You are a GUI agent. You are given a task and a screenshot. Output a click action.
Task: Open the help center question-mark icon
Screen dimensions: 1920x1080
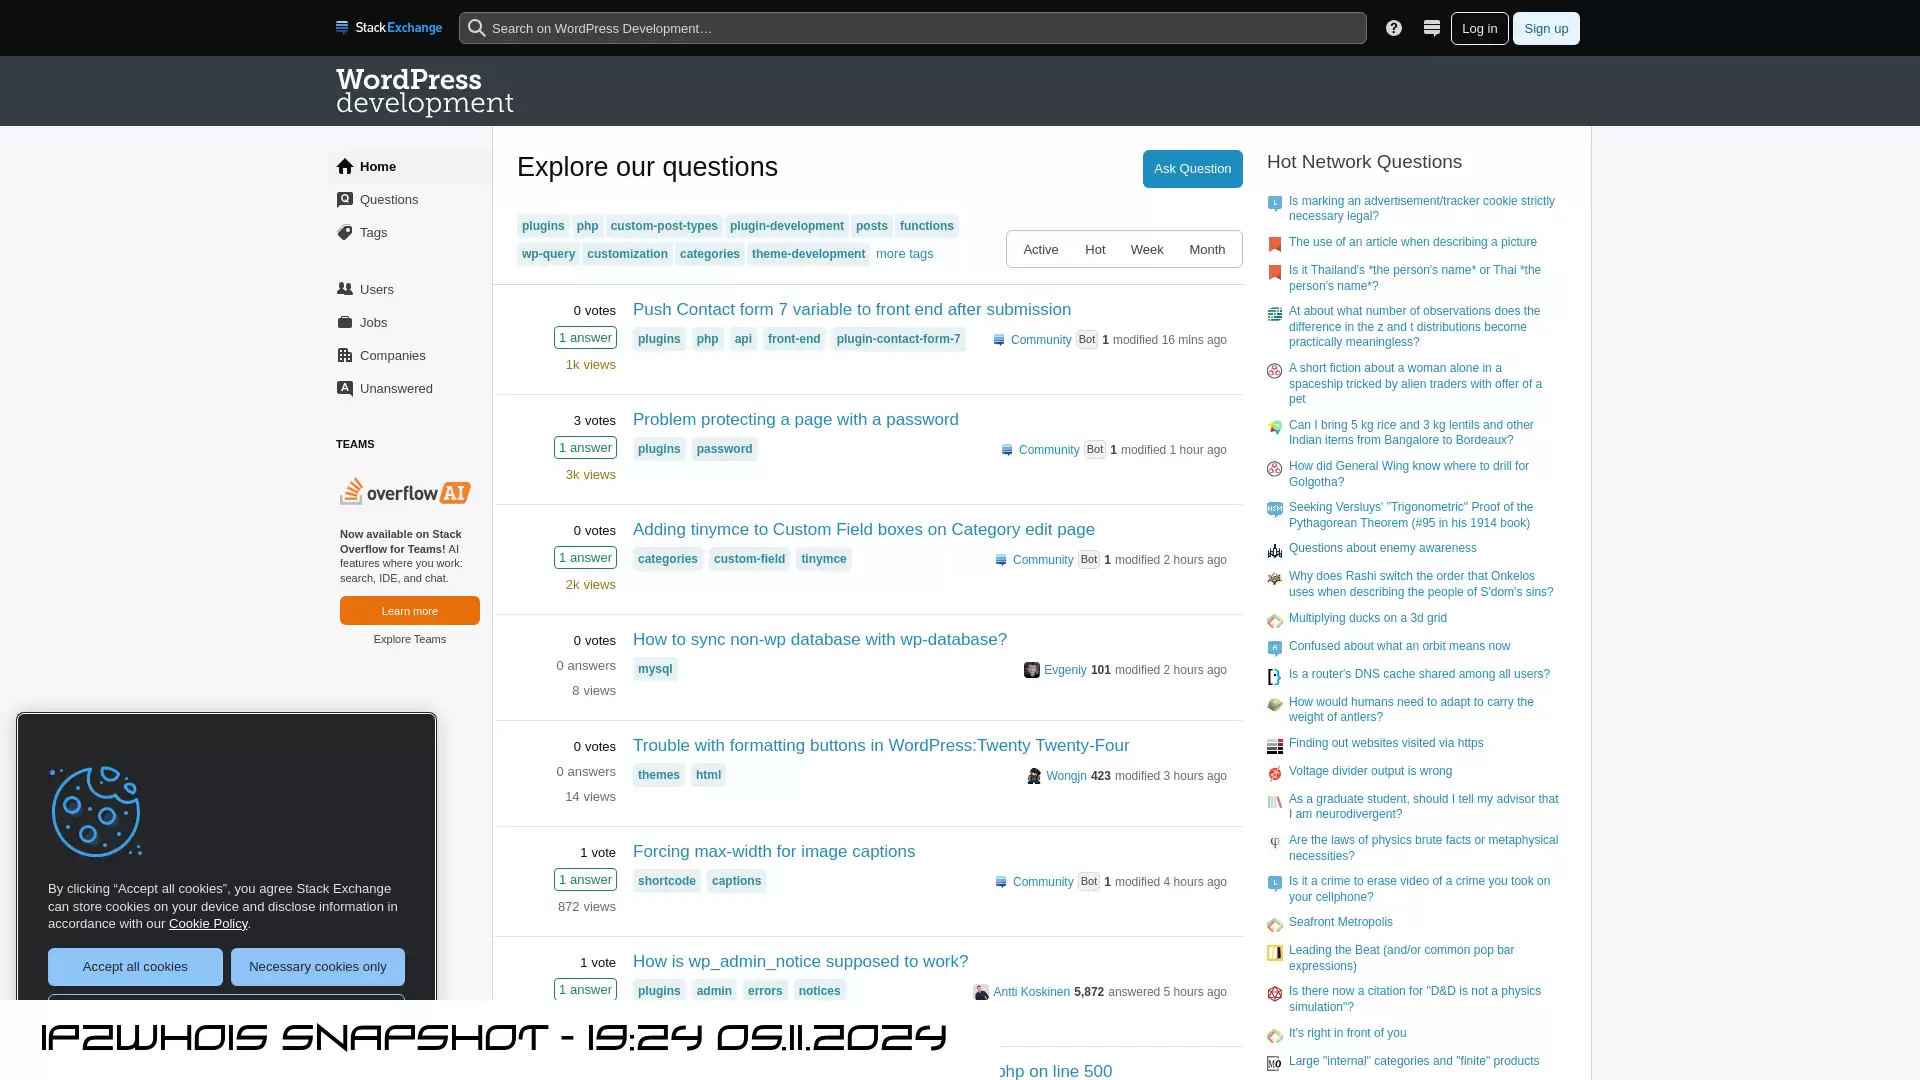pos(1394,28)
